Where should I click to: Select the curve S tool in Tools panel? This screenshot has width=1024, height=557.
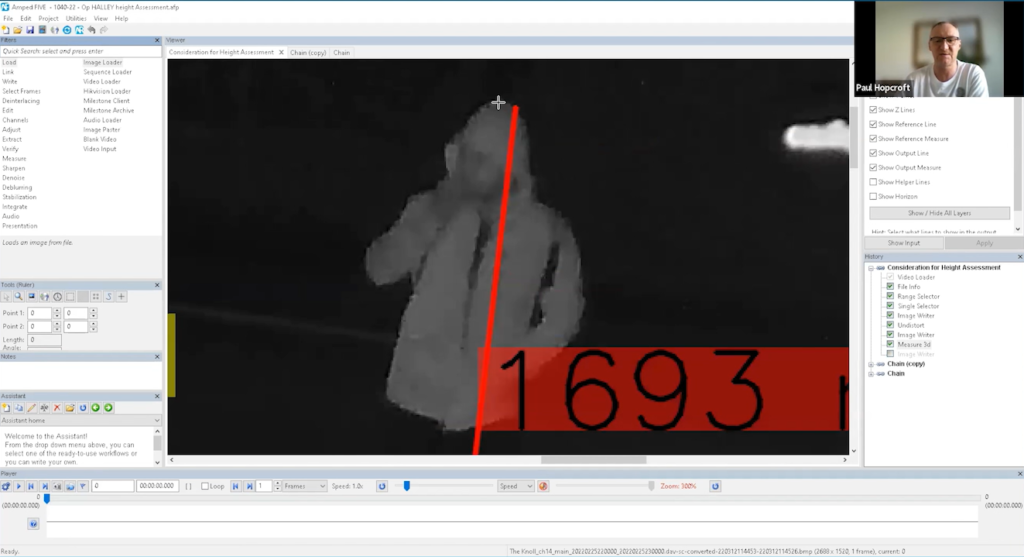[108, 296]
